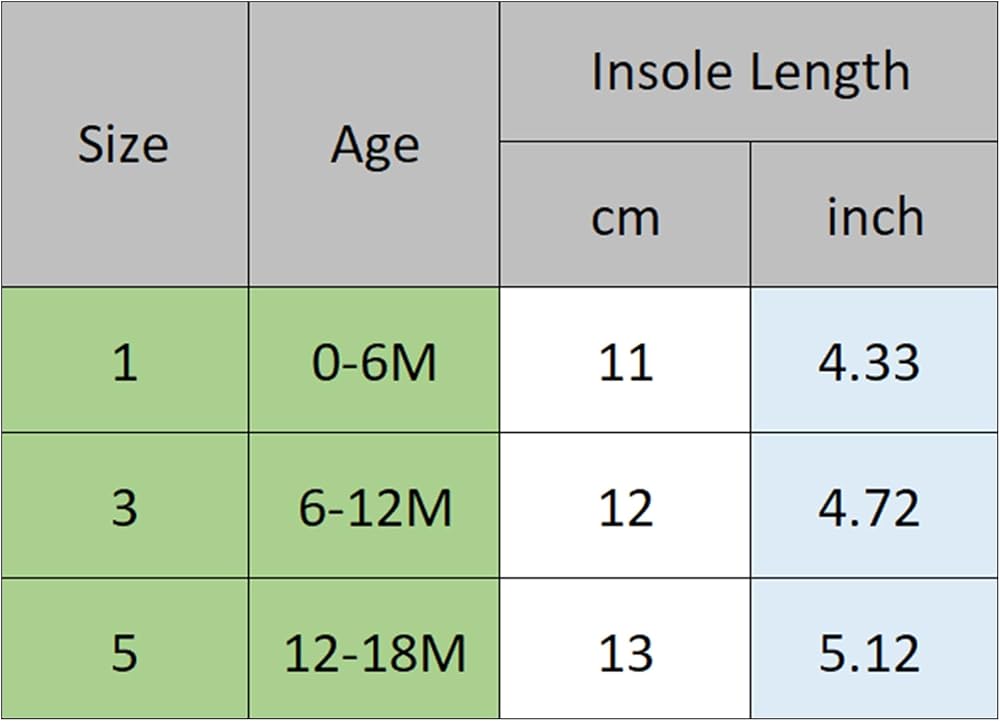Click the 13 cm cell
Image resolution: width=1000 pixels, height=721 pixels.
625,649
